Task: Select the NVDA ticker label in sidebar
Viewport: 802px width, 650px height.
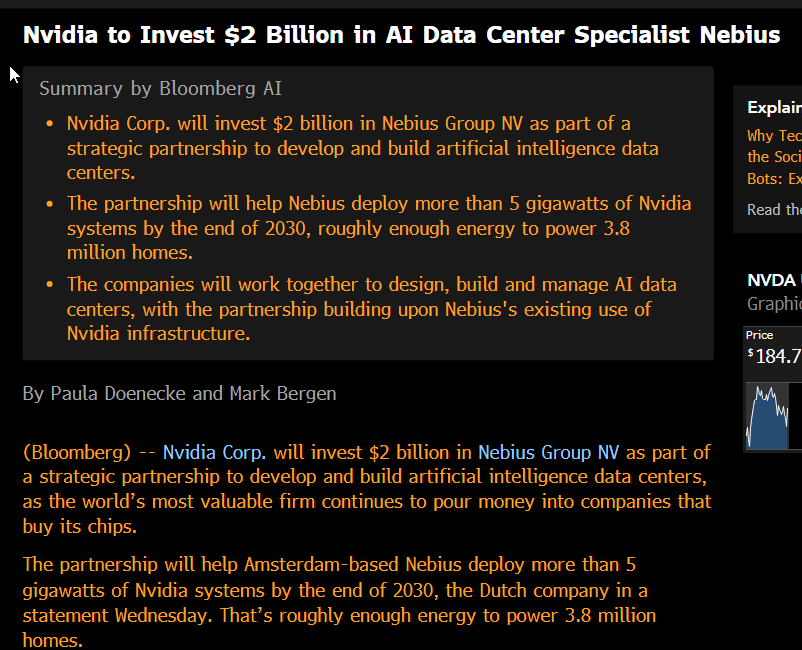Action: click(x=772, y=280)
